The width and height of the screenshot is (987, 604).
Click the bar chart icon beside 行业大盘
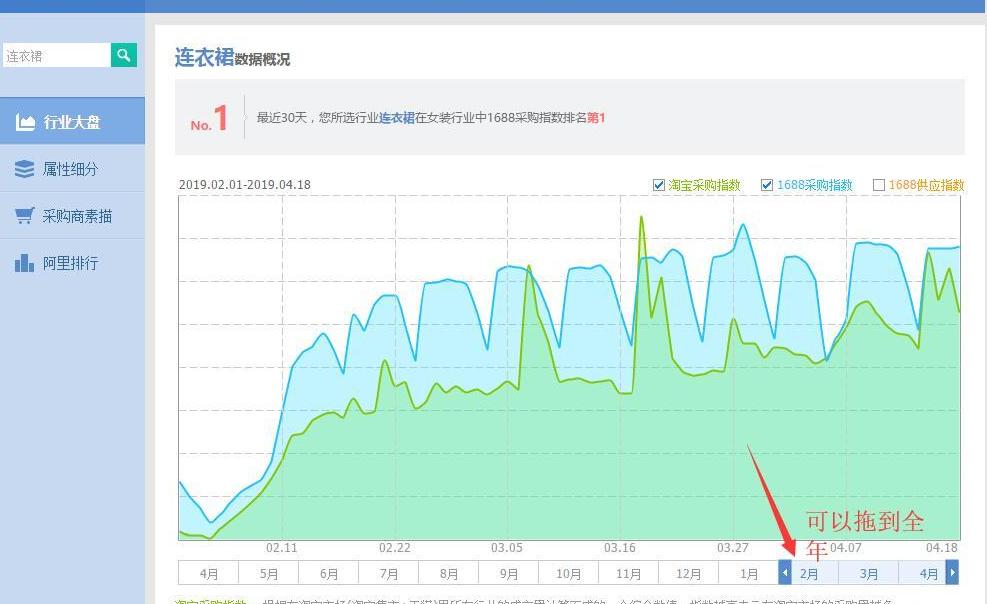point(25,121)
